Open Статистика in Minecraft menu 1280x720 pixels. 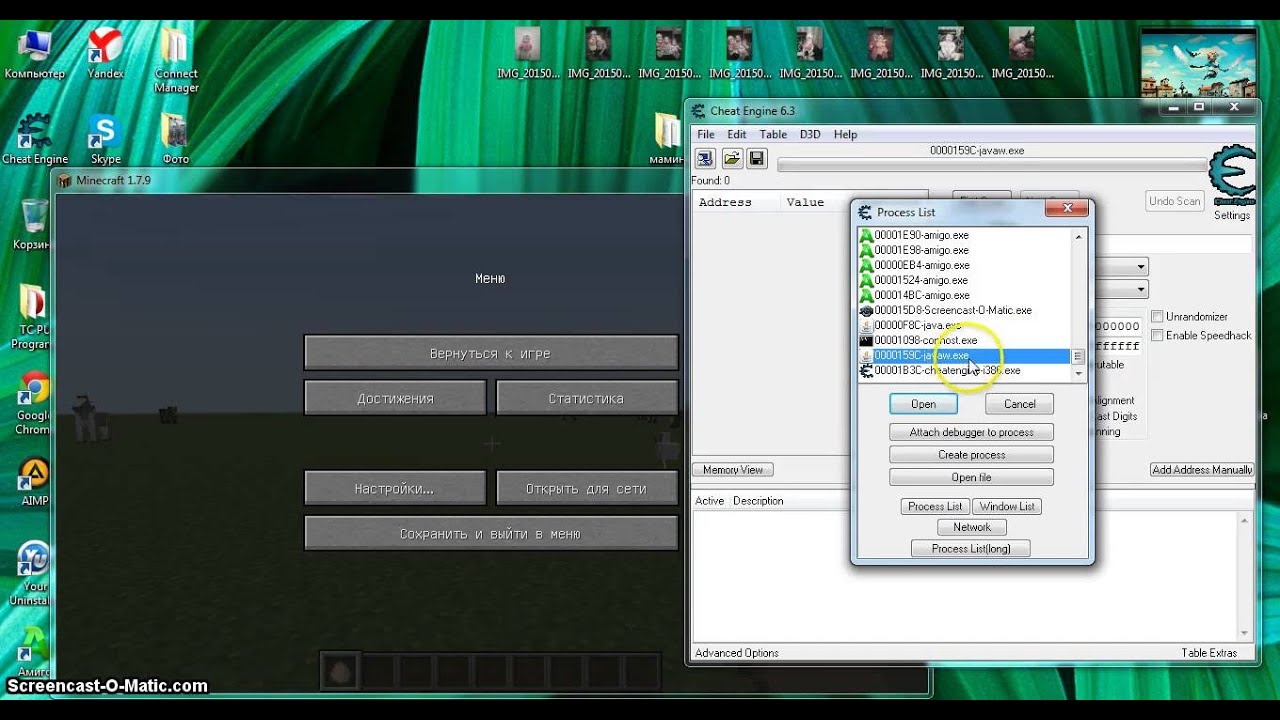[586, 398]
